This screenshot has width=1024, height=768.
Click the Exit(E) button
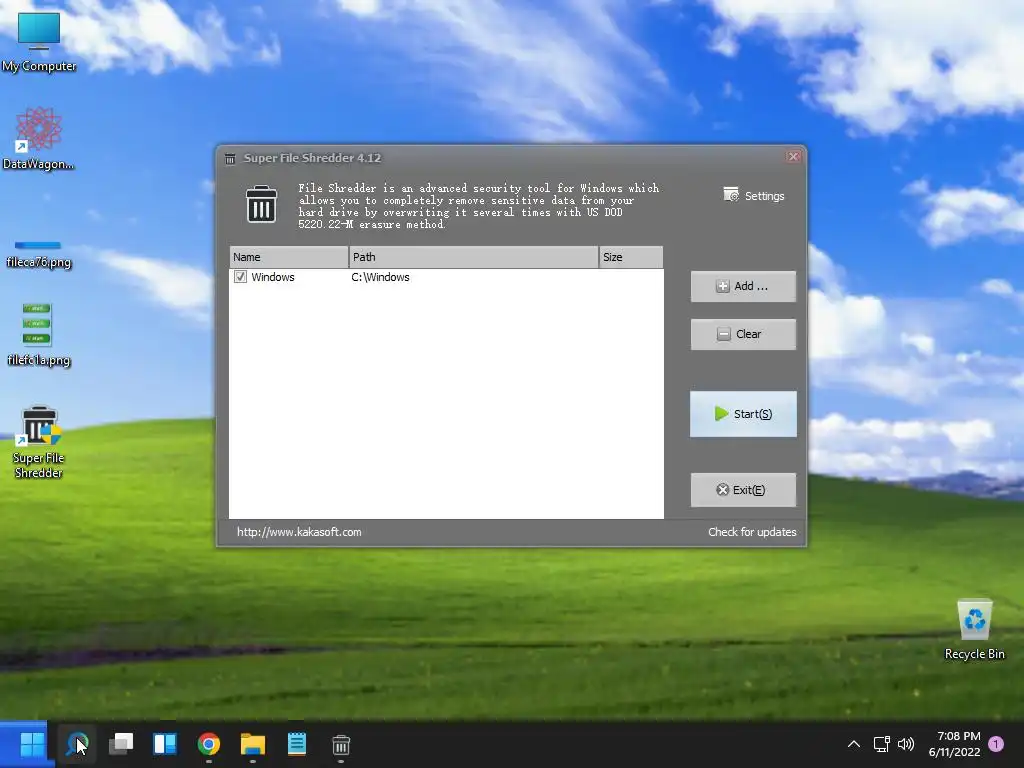(x=743, y=490)
